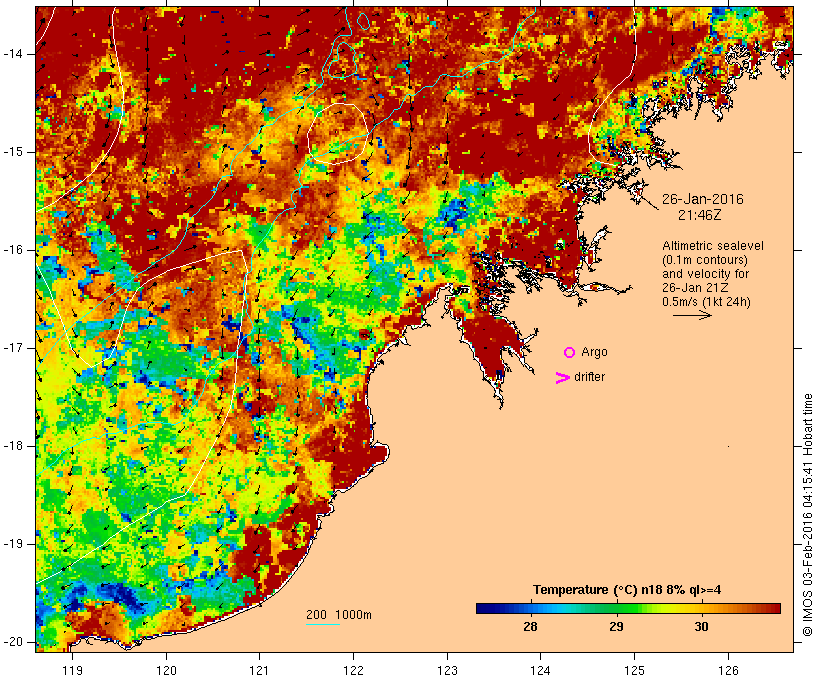Screen dimensions: 820x680
Task: Click the '(0.1m contours)' caption line
Action: pyautogui.click(x=704, y=260)
